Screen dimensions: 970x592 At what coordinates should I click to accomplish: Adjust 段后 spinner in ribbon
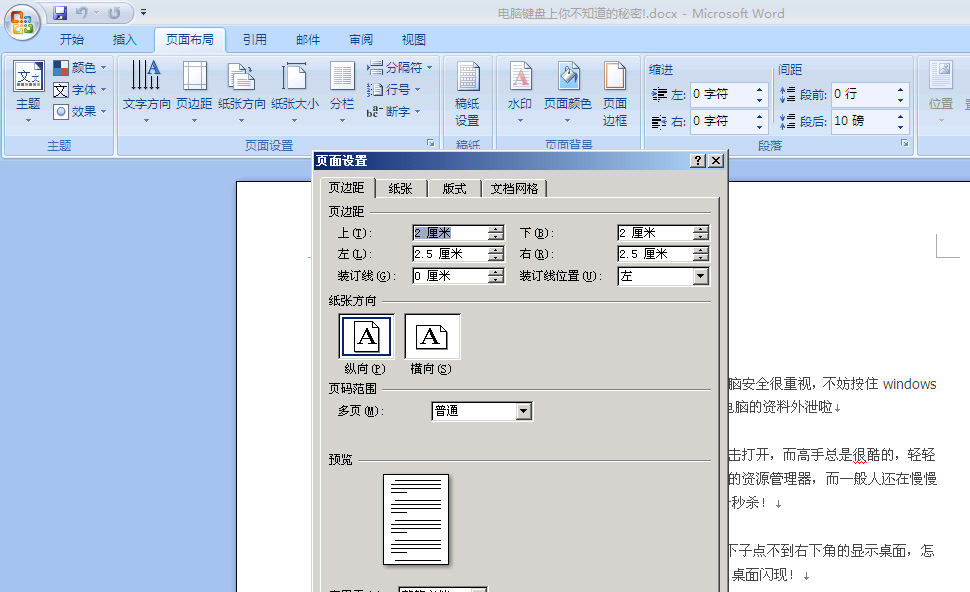(901, 122)
